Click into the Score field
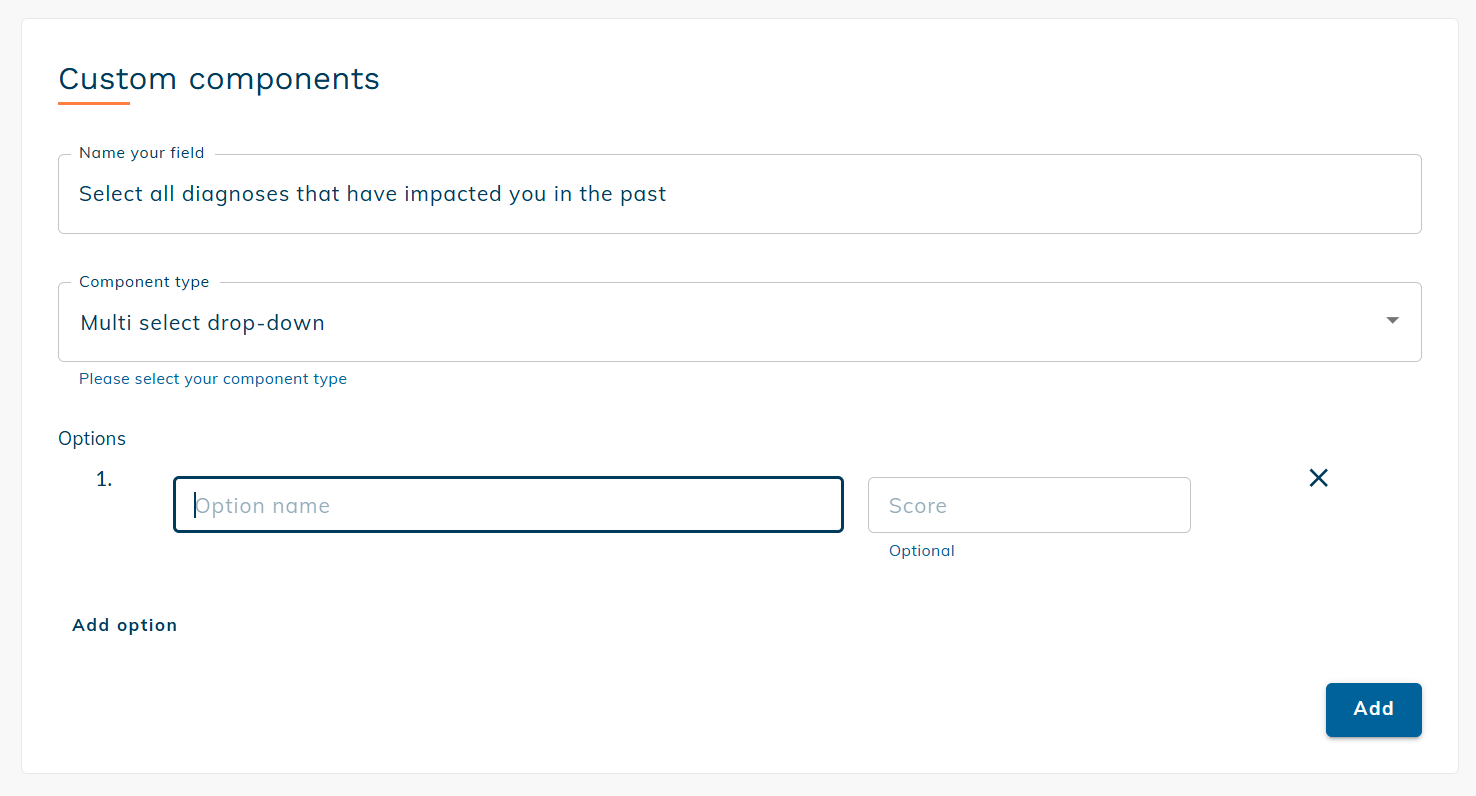The width and height of the screenshot is (1476, 796). tap(1028, 505)
